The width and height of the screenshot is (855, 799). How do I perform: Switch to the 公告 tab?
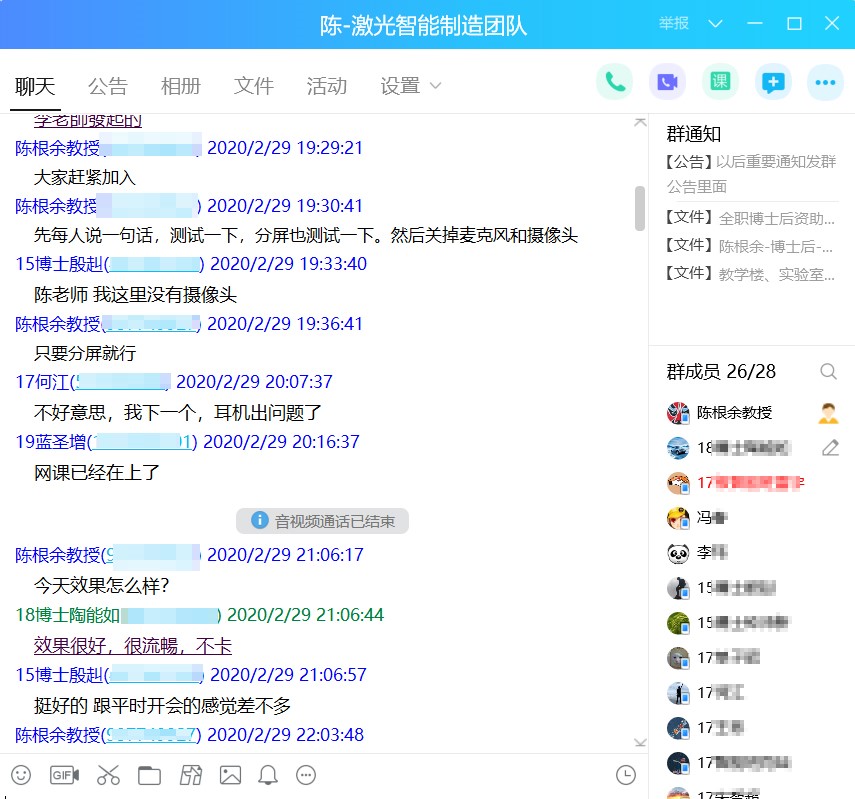click(x=108, y=86)
